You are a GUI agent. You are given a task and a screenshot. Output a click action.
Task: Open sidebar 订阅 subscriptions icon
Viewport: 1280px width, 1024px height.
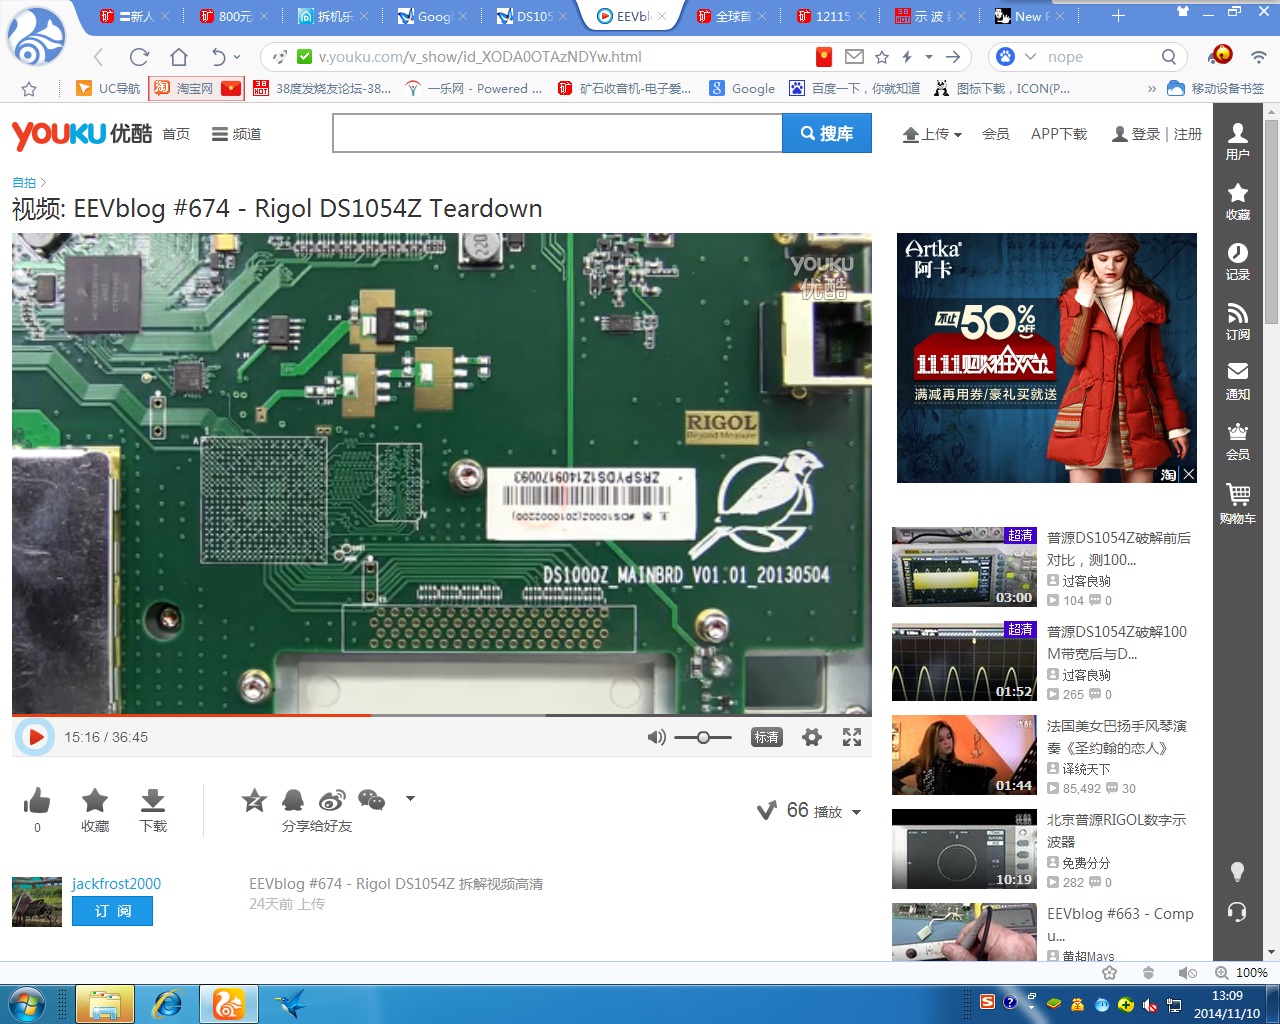[1238, 321]
